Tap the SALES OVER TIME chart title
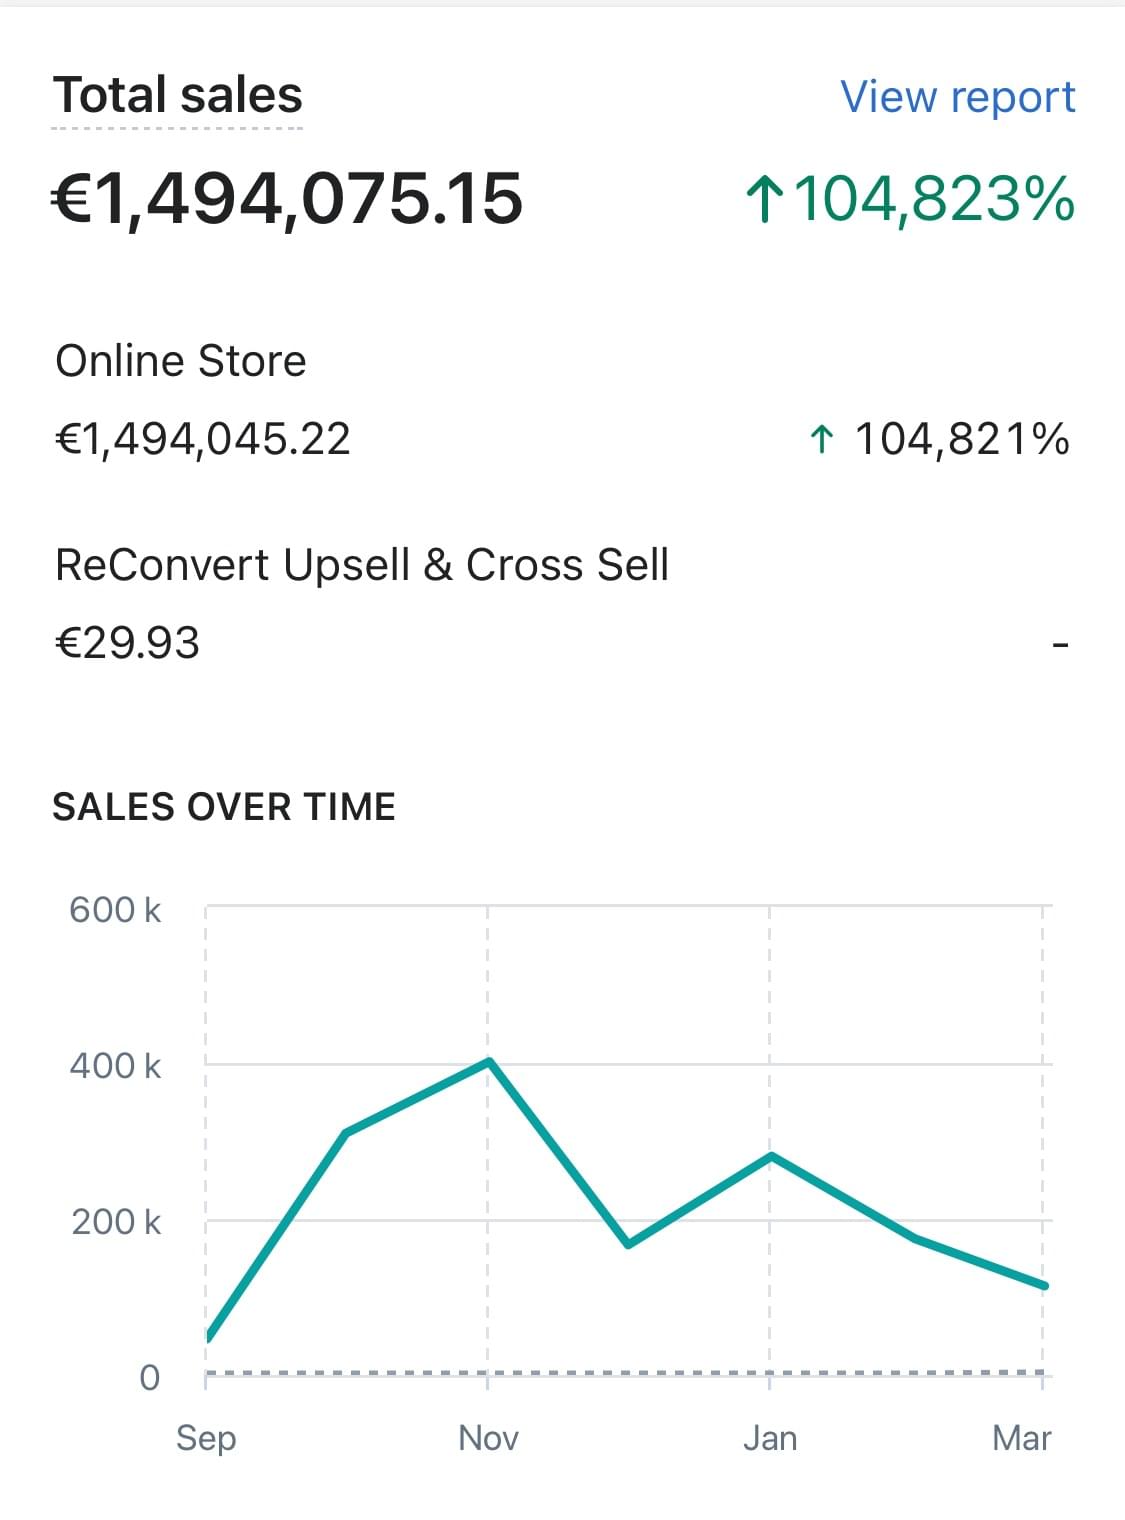1125x1520 pixels. tap(224, 807)
